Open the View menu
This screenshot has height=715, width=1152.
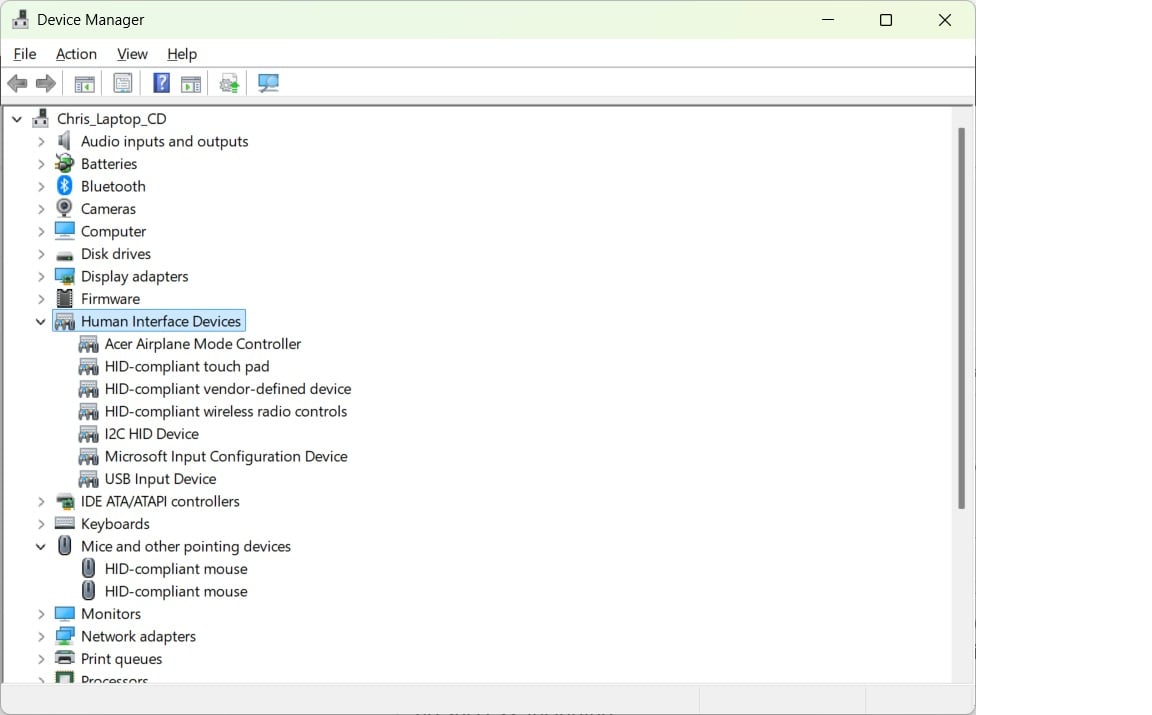coord(132,54)
